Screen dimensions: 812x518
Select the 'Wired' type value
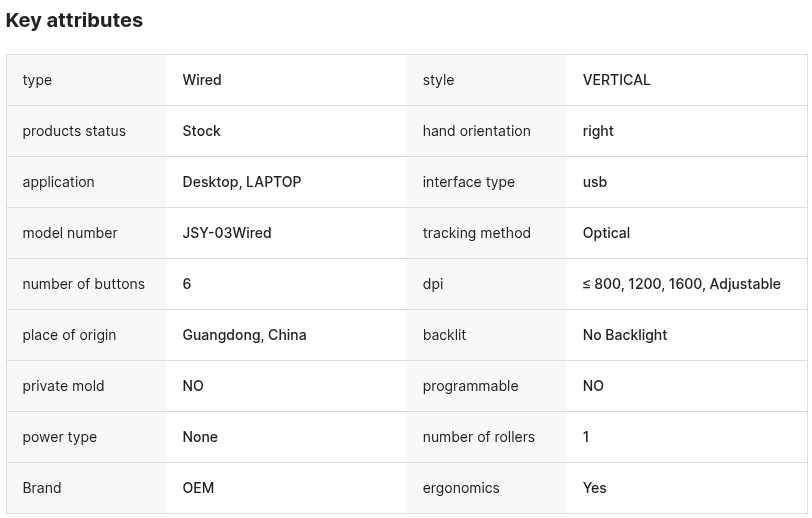(202, 80)
